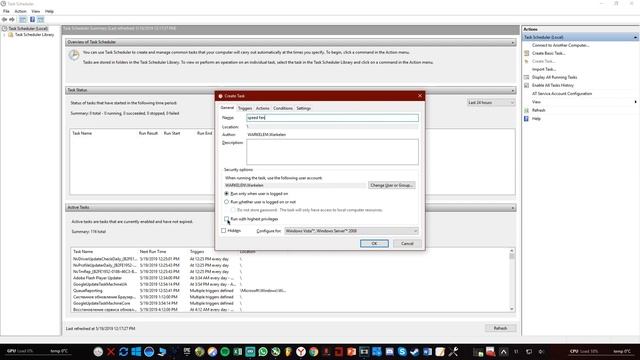
Task: Select the General tab
Action: point(227,108)
